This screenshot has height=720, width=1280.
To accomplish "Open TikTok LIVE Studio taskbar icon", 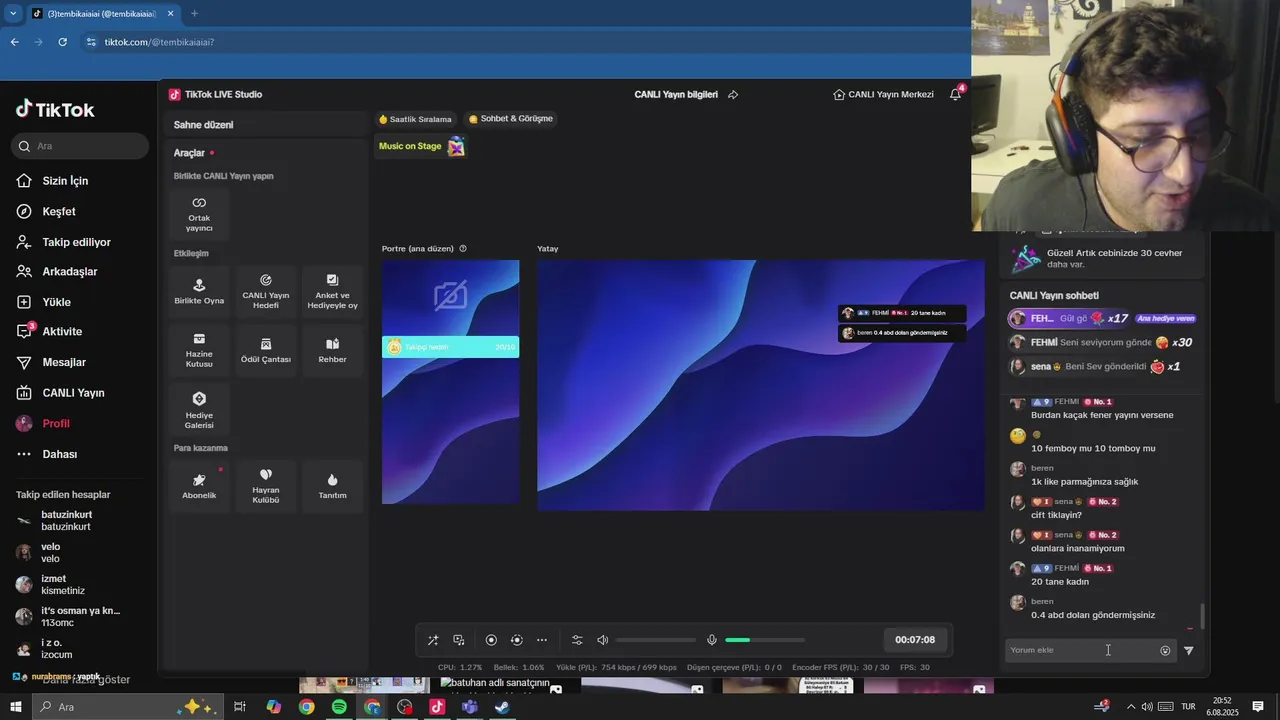I will [x=437, y=707].
